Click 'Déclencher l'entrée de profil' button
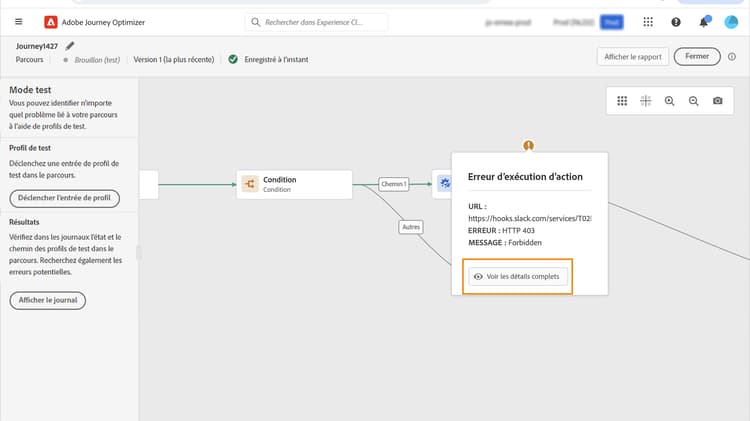This screenshot has height=421, width=750. (64, 198)
